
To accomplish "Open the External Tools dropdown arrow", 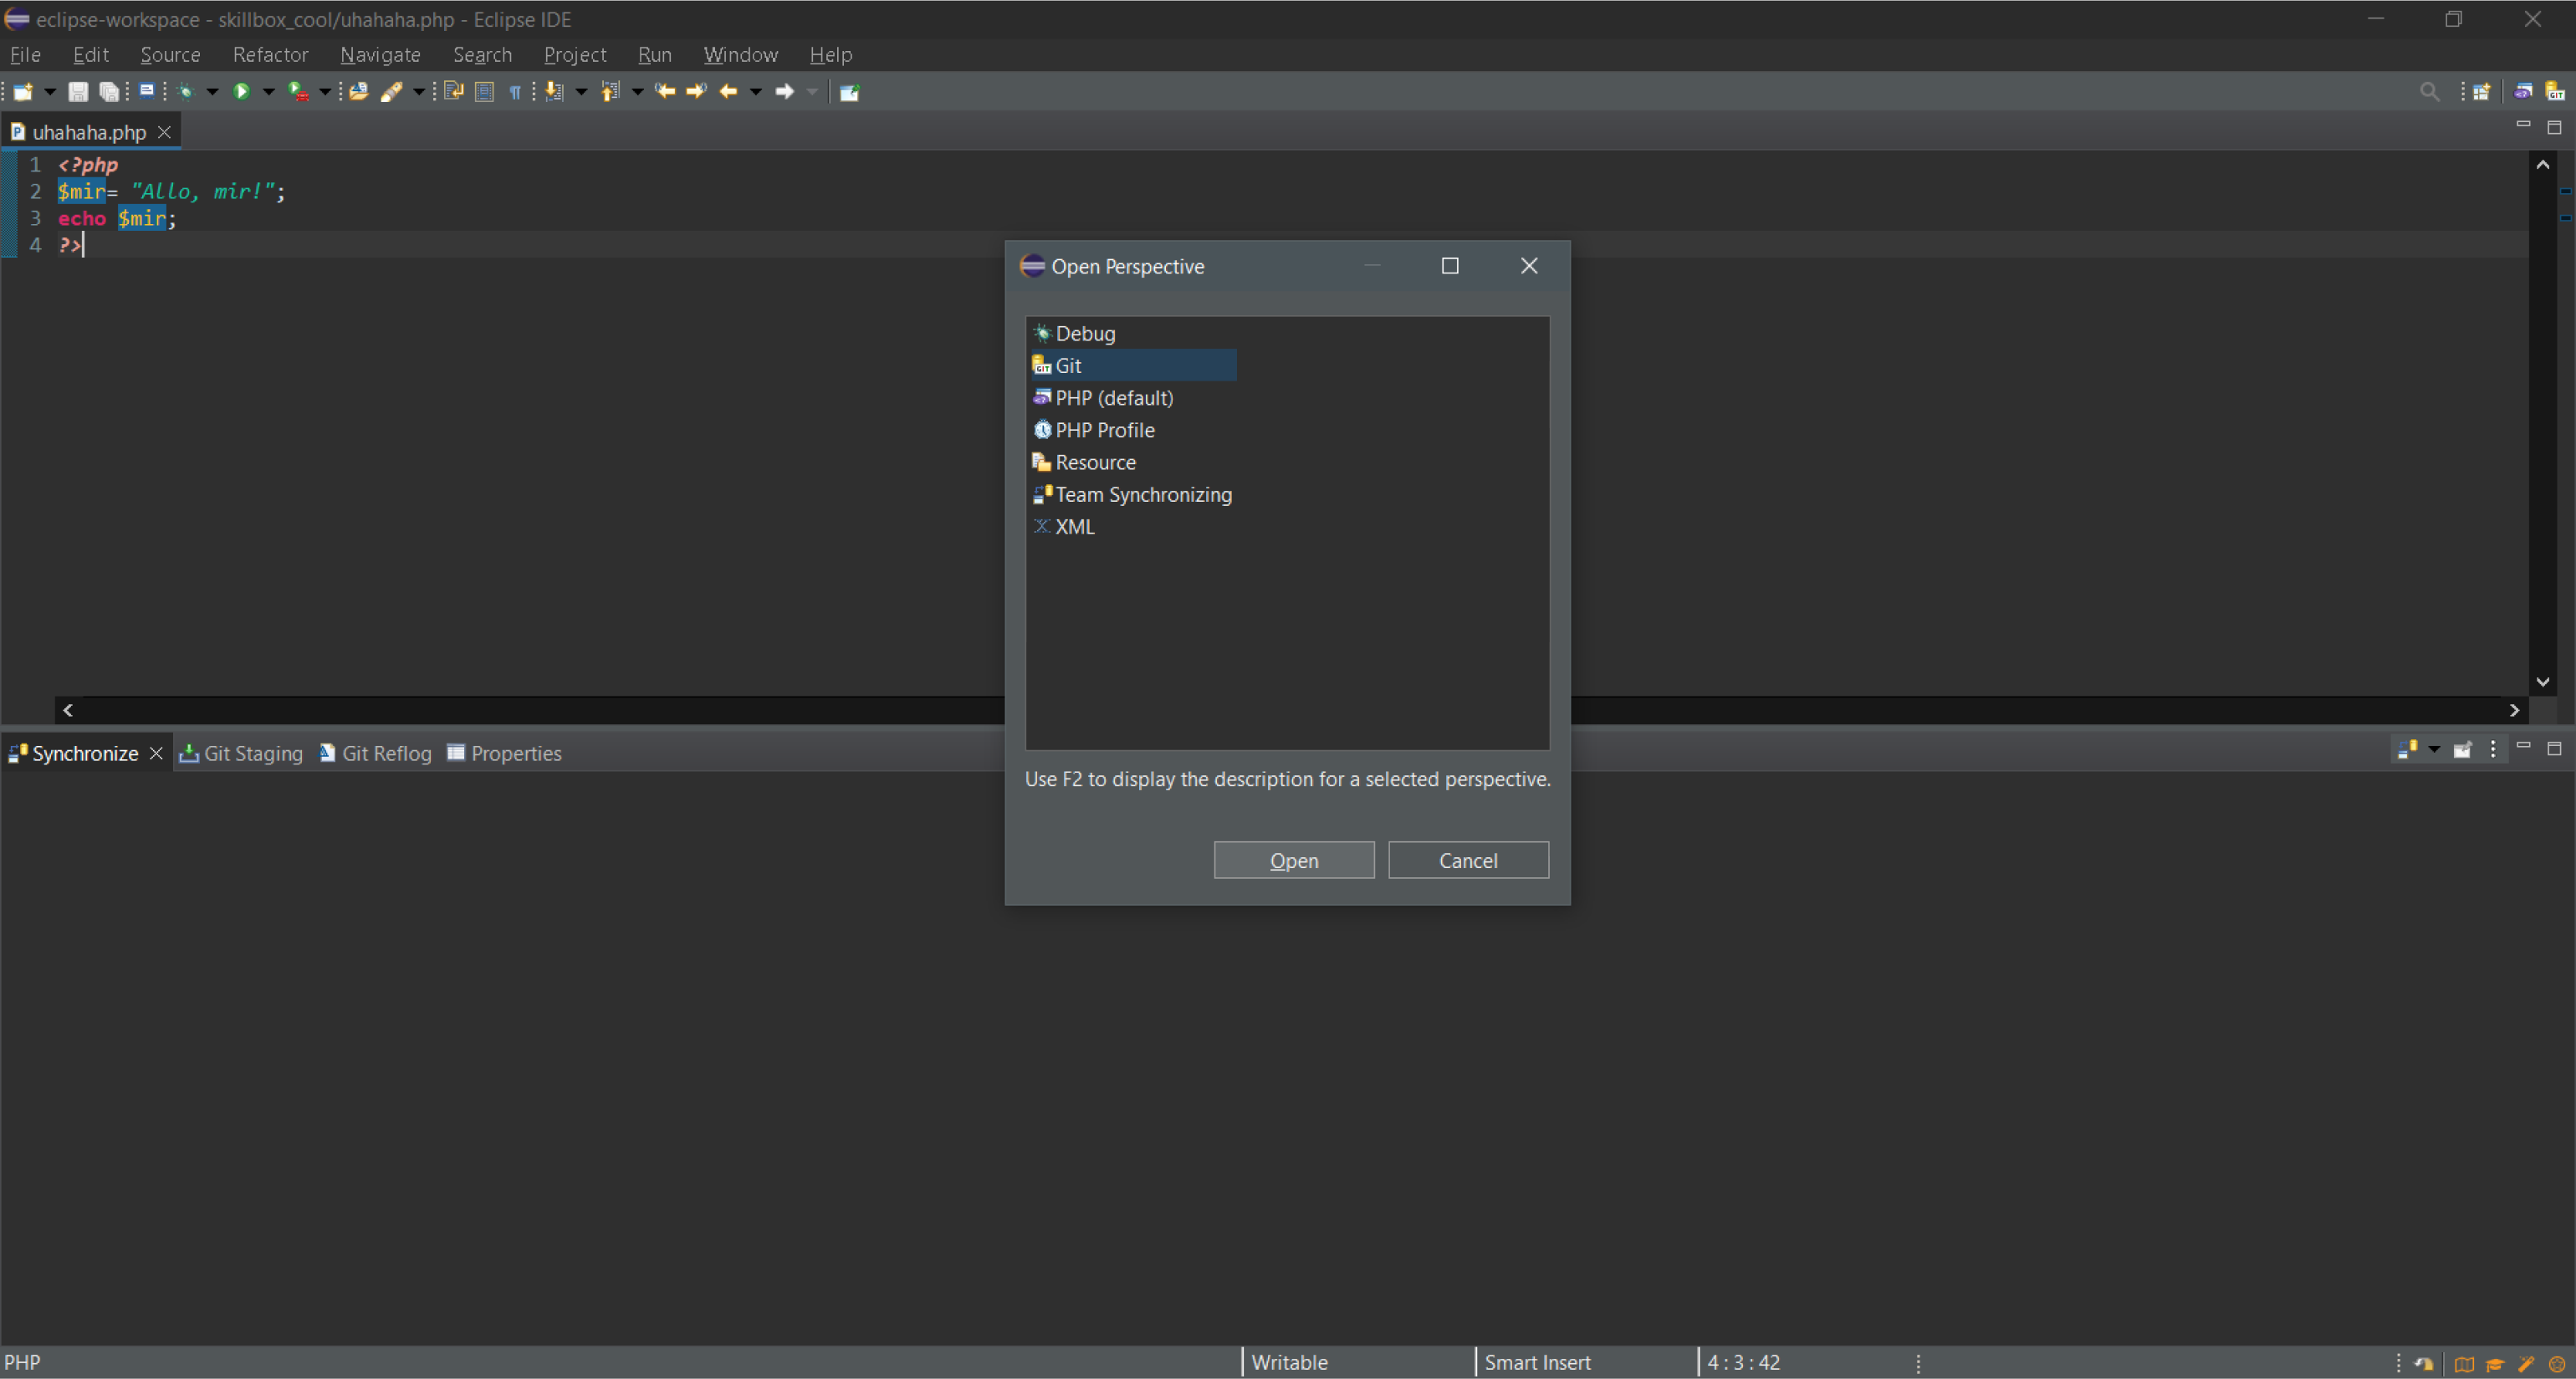I will click(325, 92).
